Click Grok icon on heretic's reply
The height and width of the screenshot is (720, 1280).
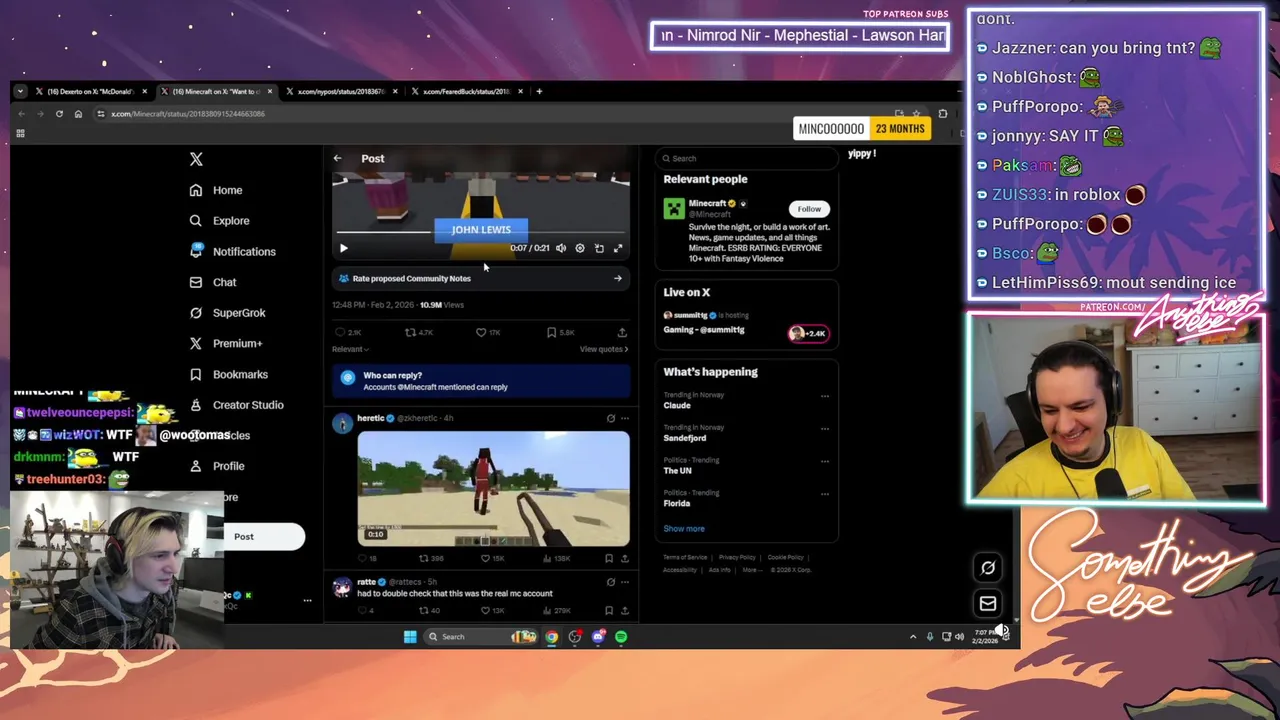611,418
